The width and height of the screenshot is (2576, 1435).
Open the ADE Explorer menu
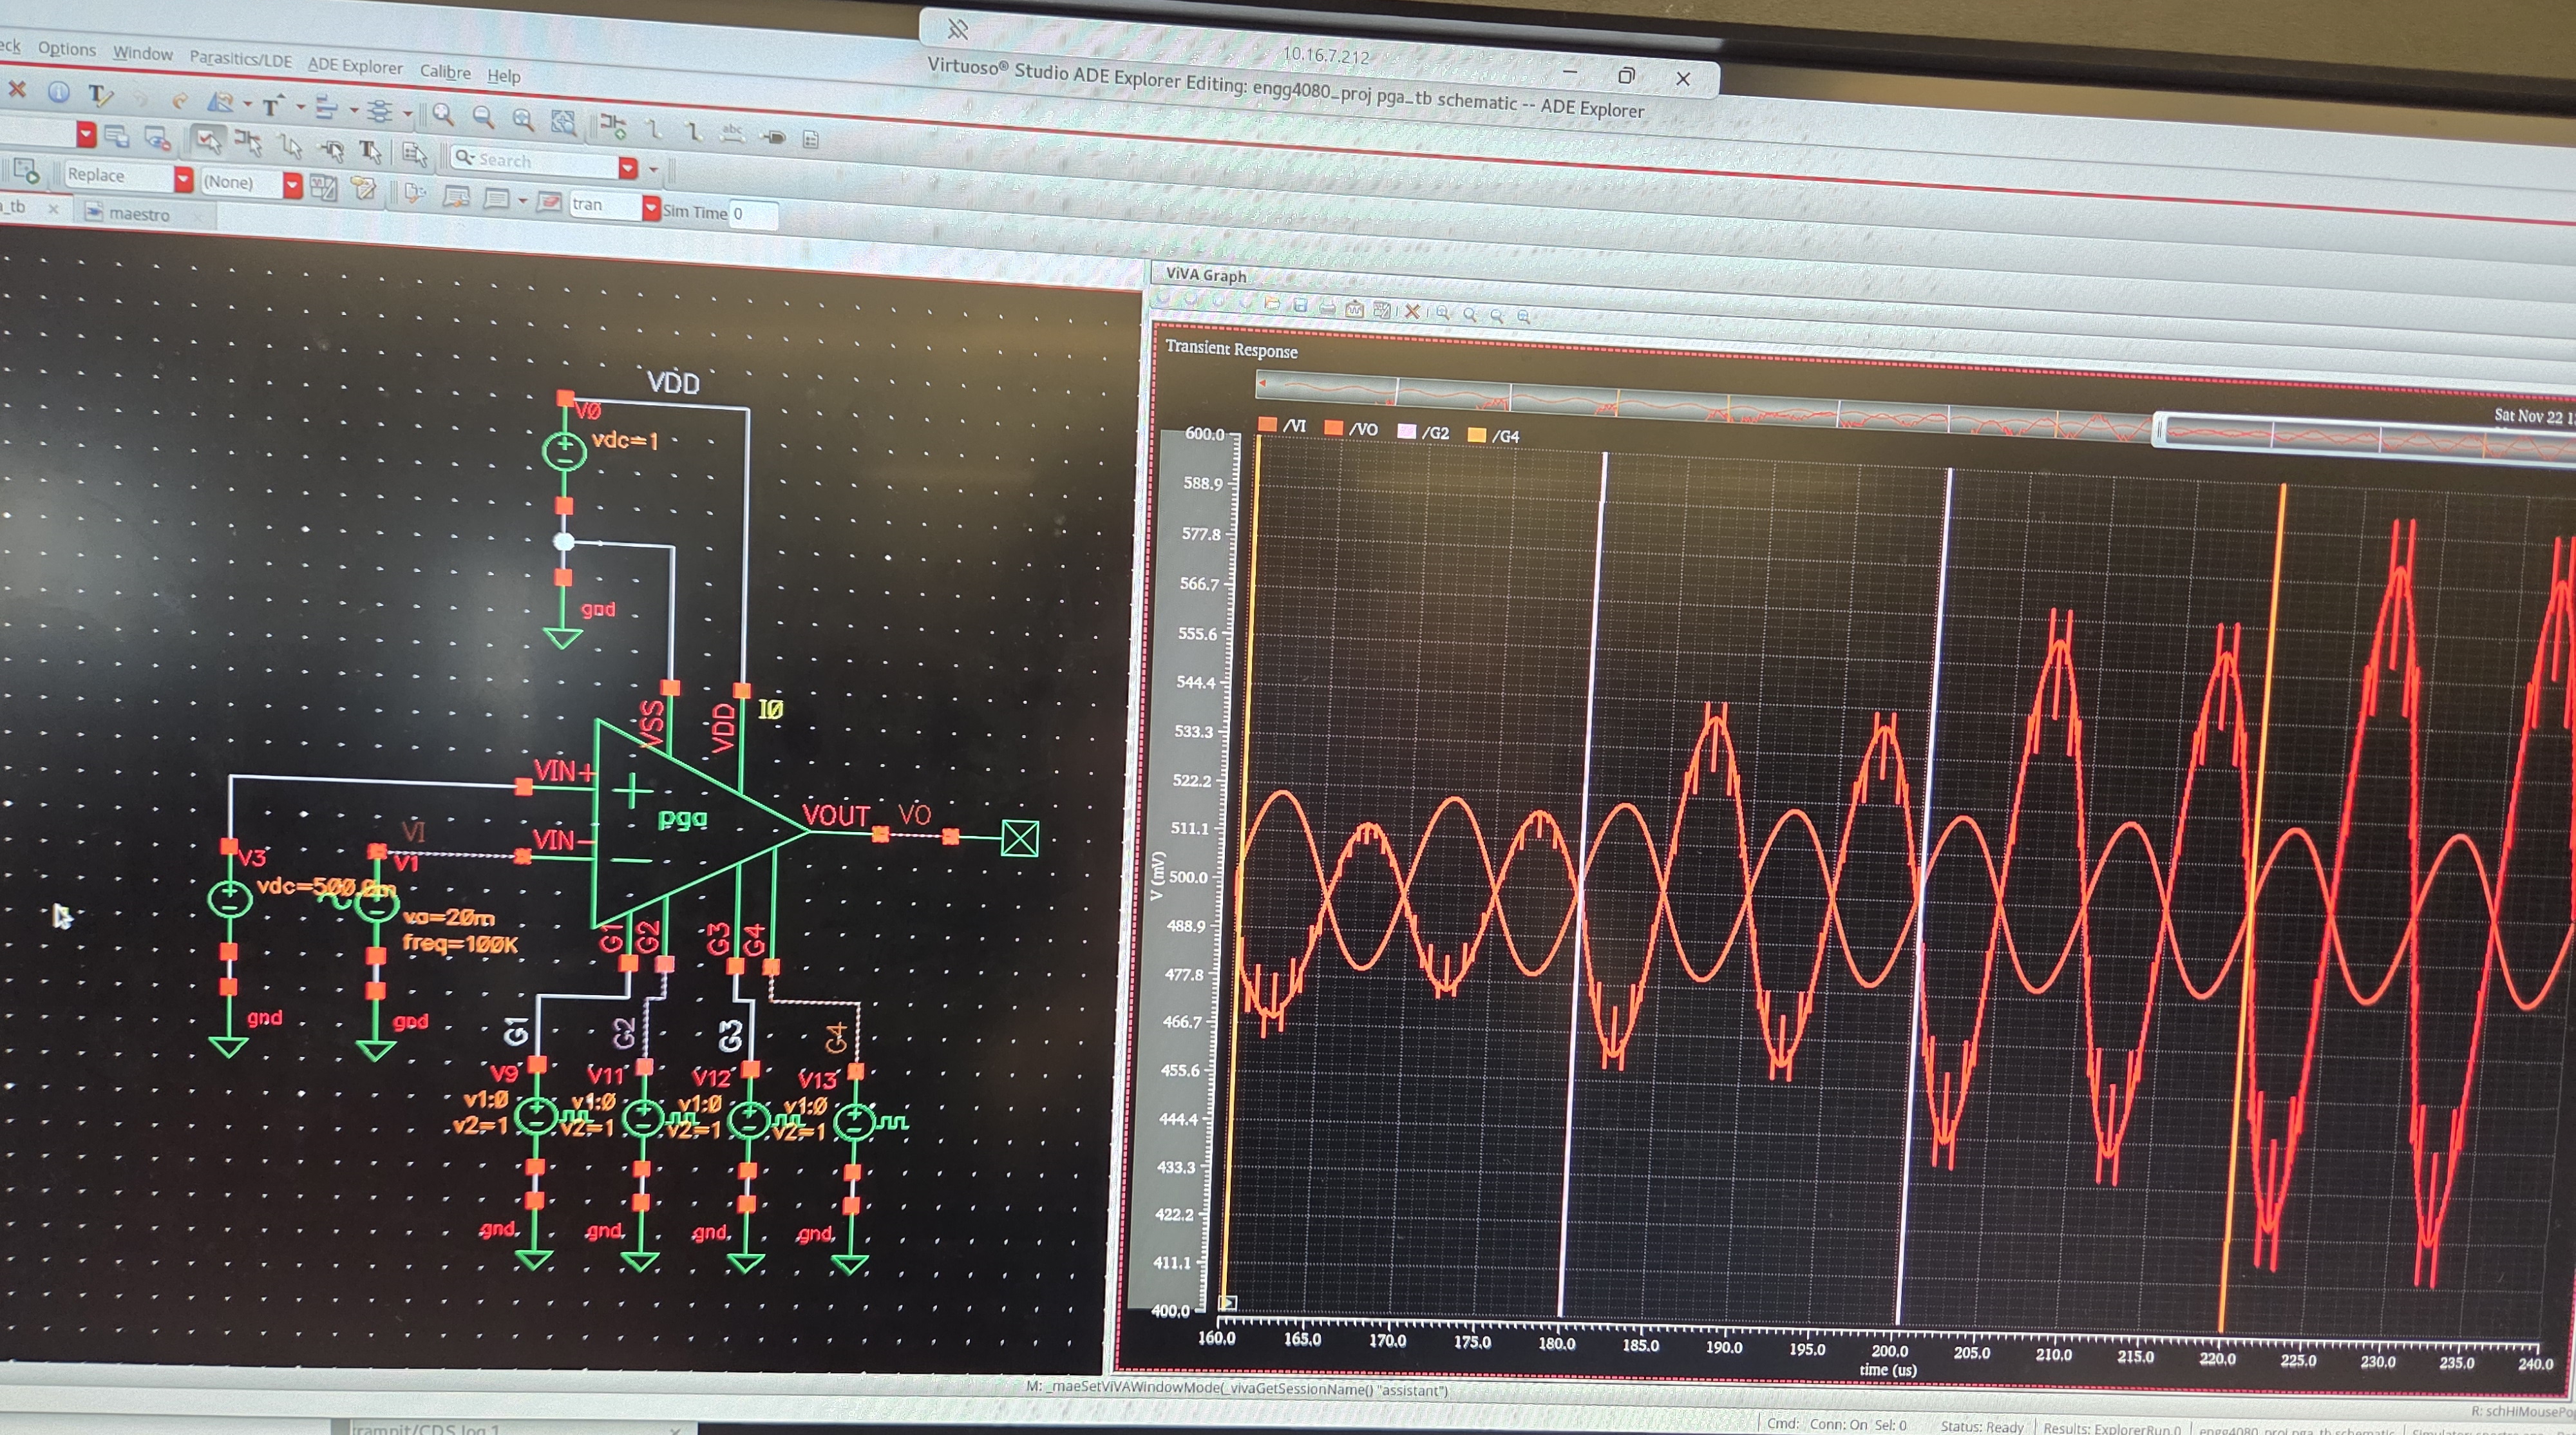tap(355, 66)
